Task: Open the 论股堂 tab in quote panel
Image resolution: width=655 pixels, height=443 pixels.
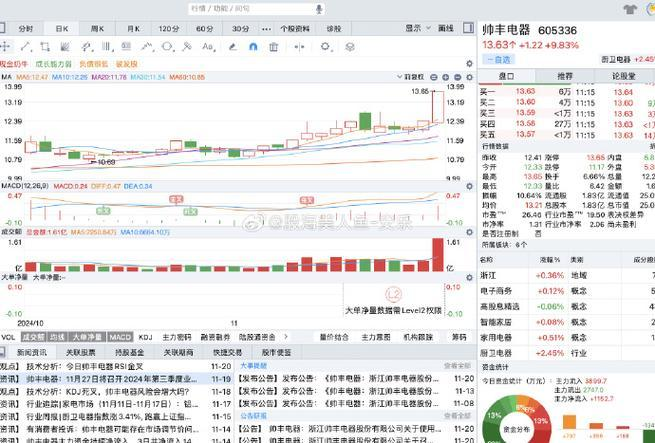Action: (x=624, y=76)
